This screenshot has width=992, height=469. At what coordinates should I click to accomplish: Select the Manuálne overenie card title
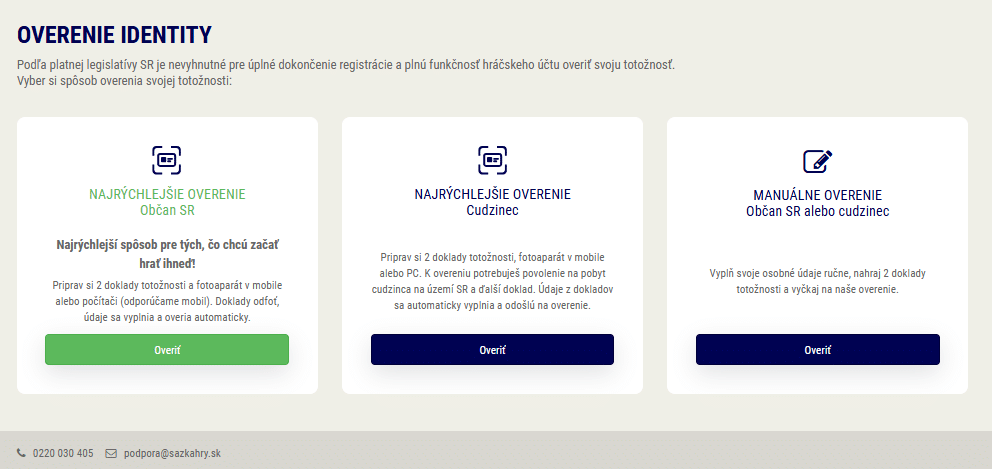[817, 202]
